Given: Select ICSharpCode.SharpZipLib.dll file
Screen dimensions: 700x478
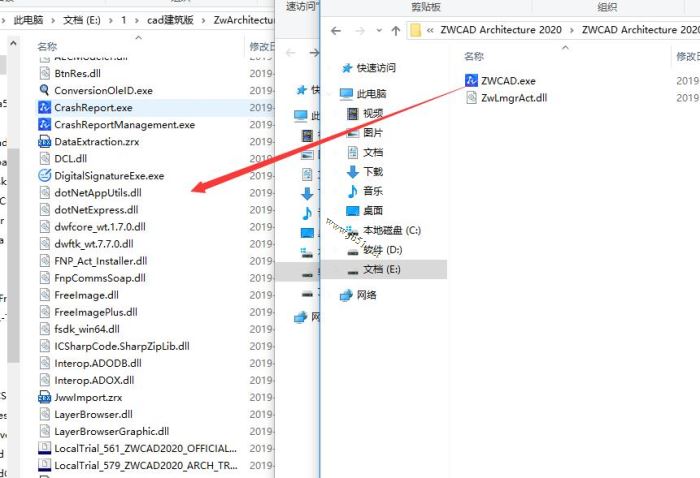Looking at the screenshot, I should [122, 346].
